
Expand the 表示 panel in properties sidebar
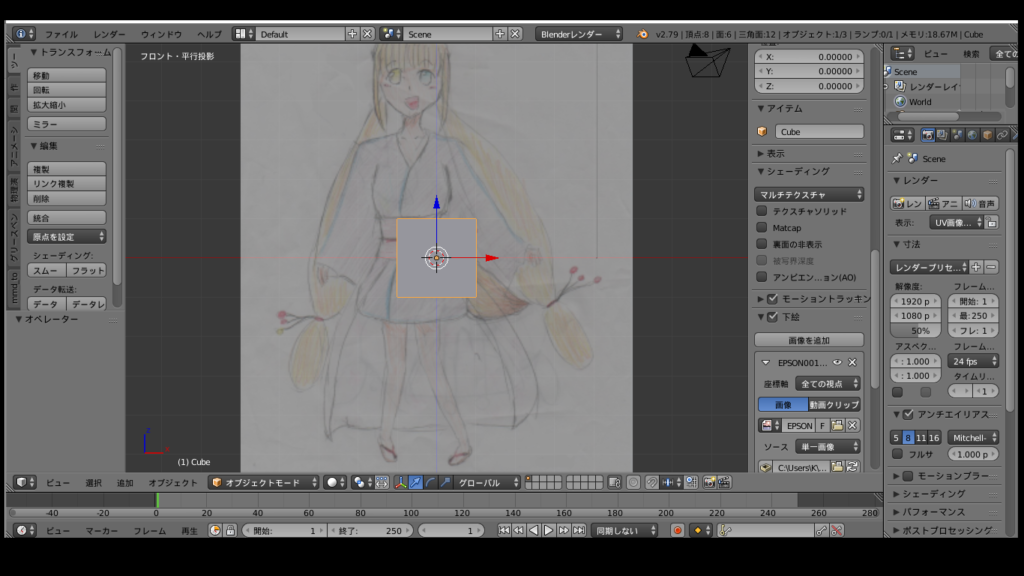(x=775, y=153)
